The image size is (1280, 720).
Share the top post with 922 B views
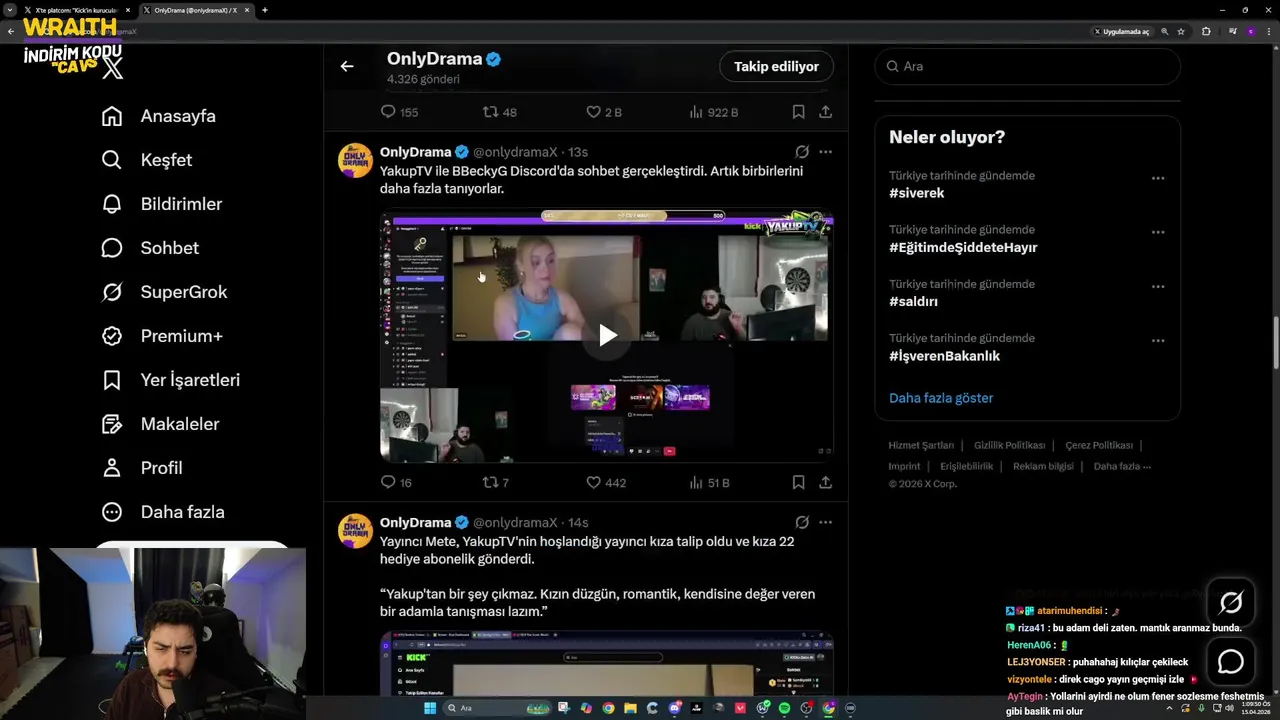click(x=825, y=112)
